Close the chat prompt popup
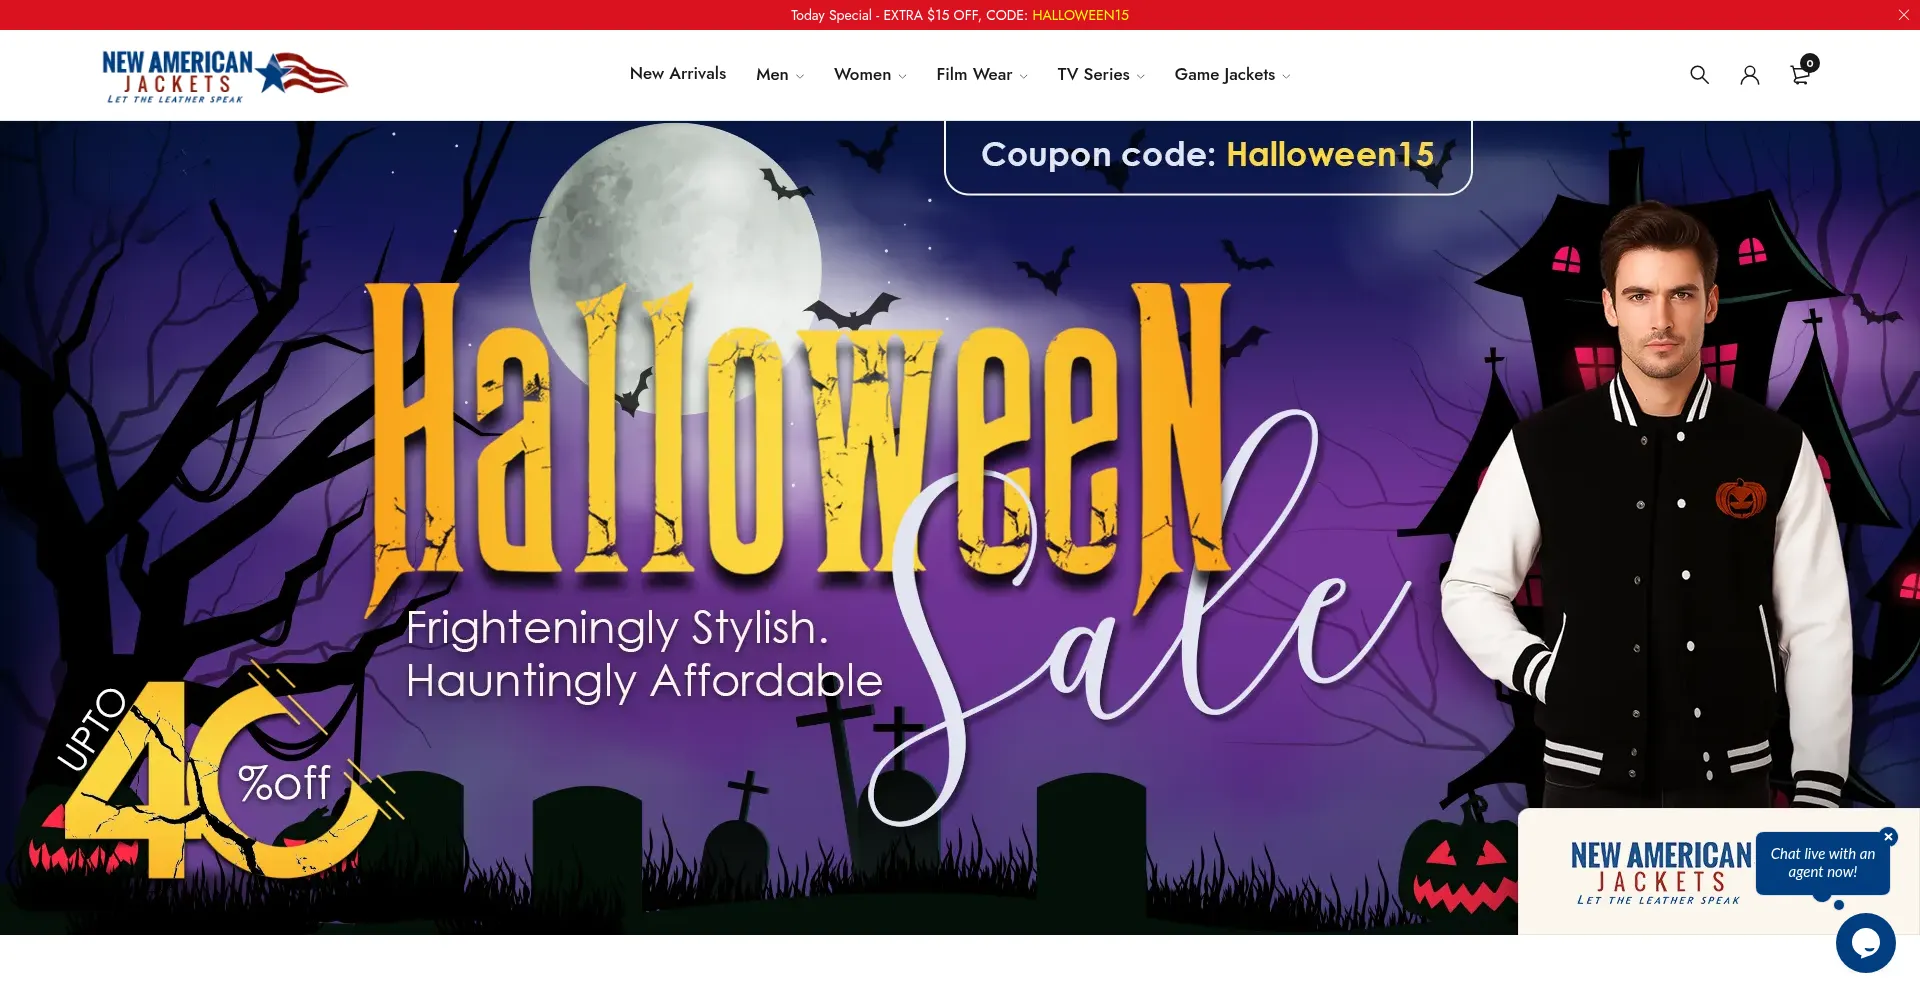 [1888, 837]
